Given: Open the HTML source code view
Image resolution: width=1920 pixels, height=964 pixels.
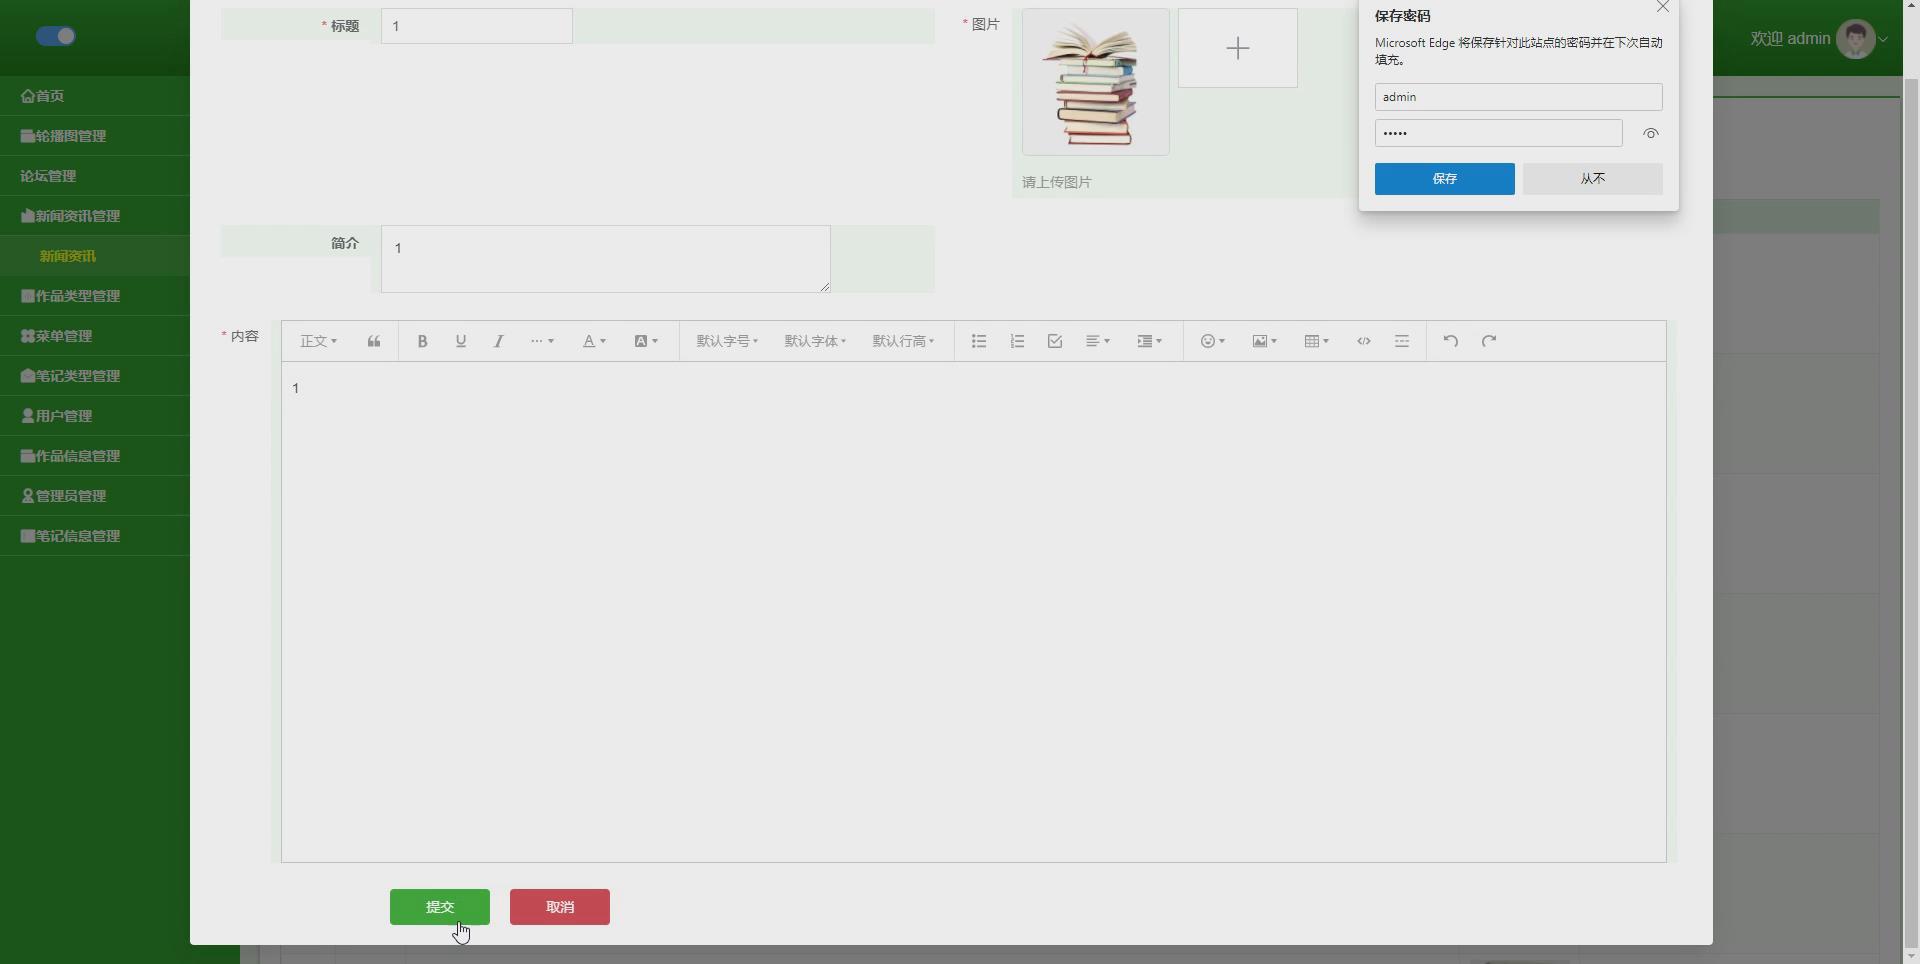Looking at the screenshot, I should coord(1364,341).
